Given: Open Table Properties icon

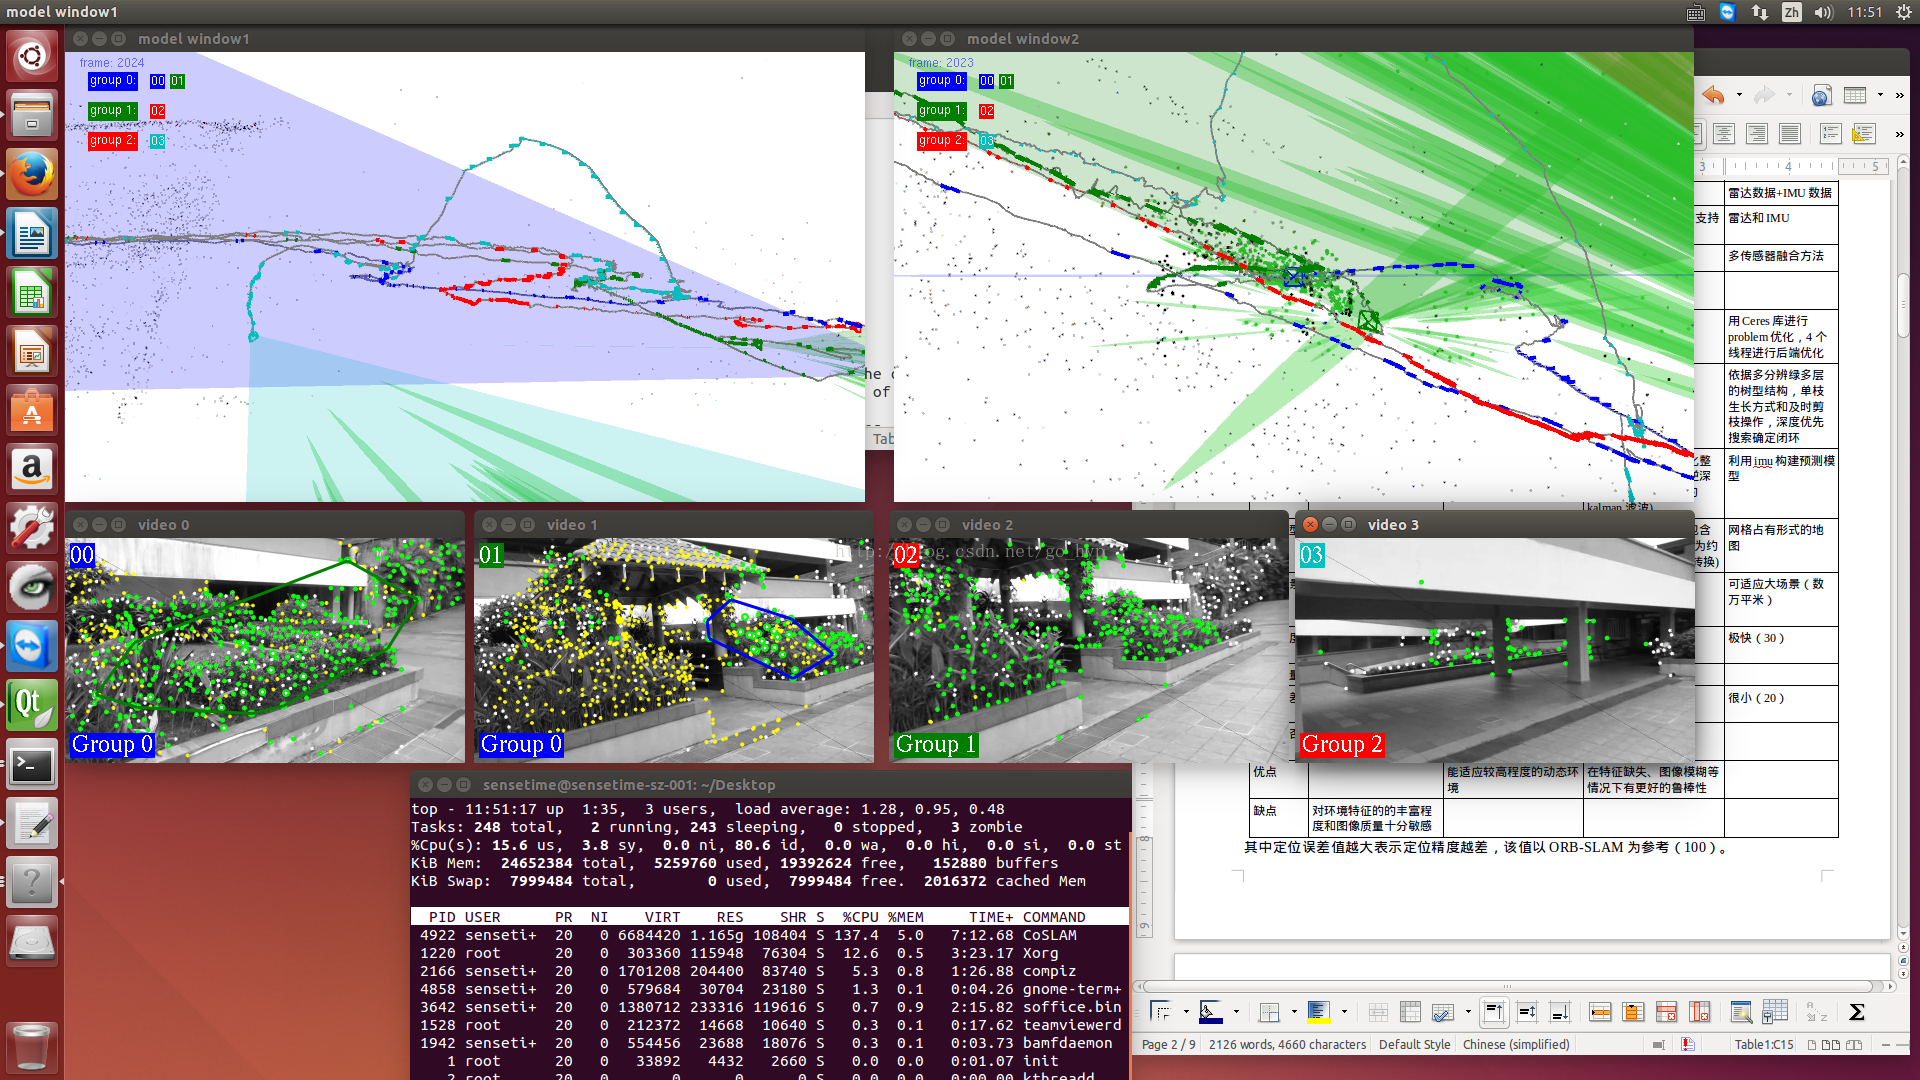Looking at the screenshot, I should coord(1775,1012).
